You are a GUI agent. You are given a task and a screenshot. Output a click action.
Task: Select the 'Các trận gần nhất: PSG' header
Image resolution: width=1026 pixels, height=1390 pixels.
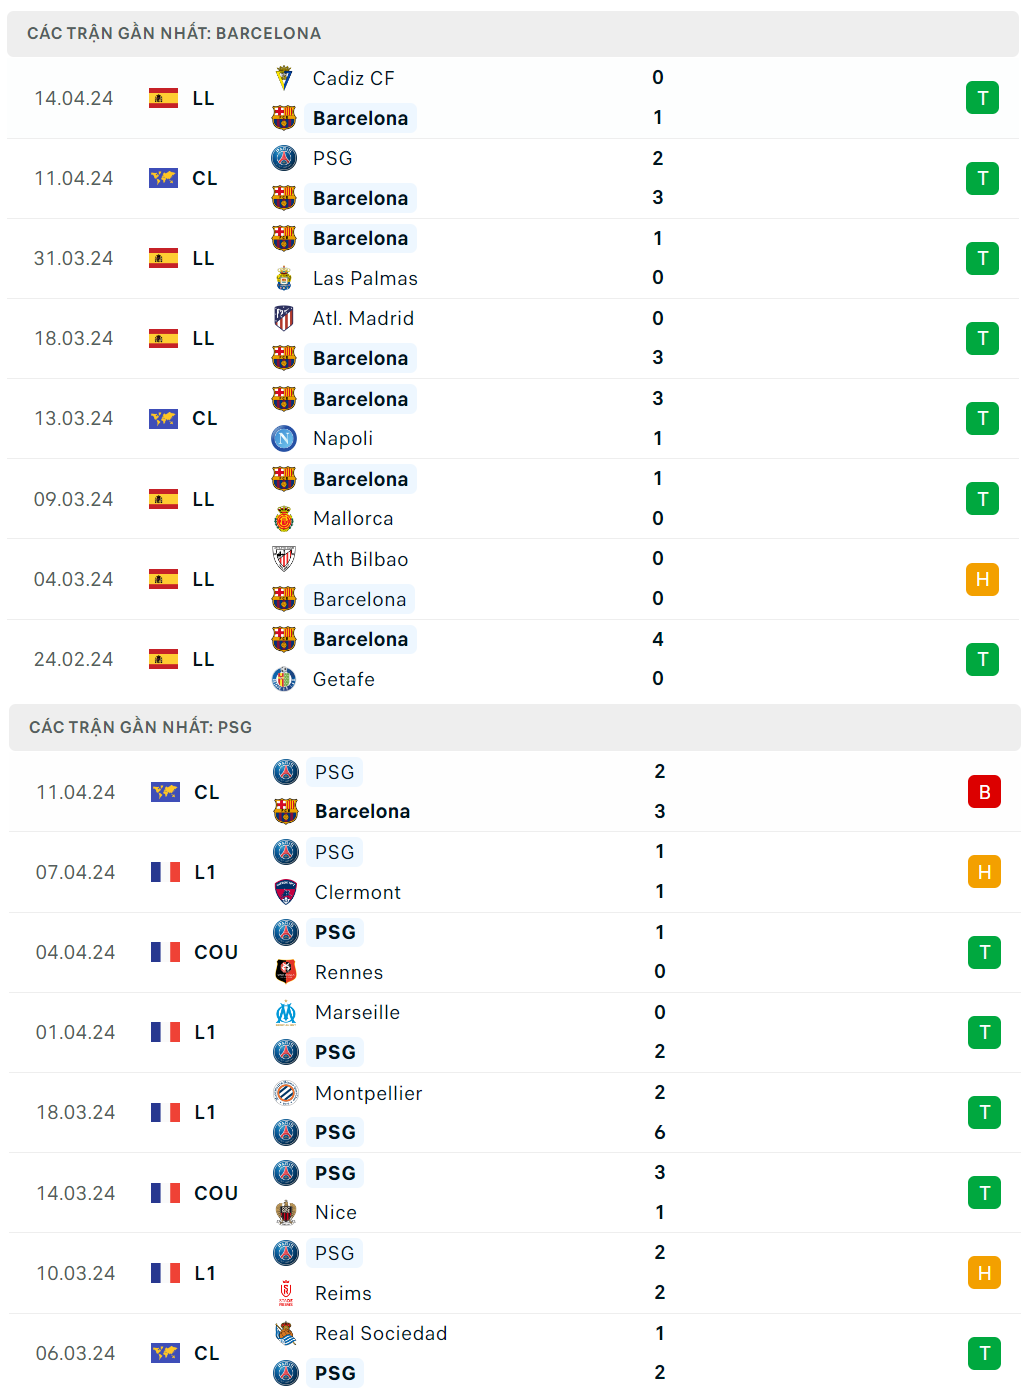(140, 727)
